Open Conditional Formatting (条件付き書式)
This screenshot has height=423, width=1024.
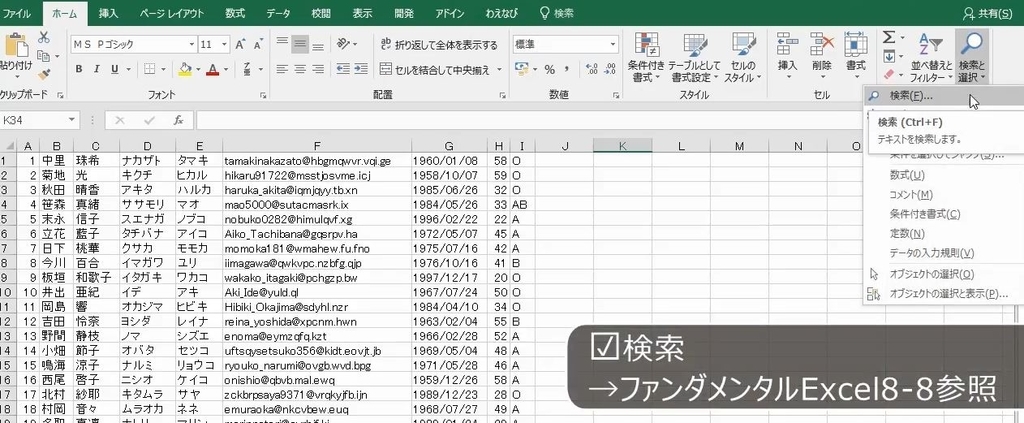pyautogui.click(x=647, y=57)
